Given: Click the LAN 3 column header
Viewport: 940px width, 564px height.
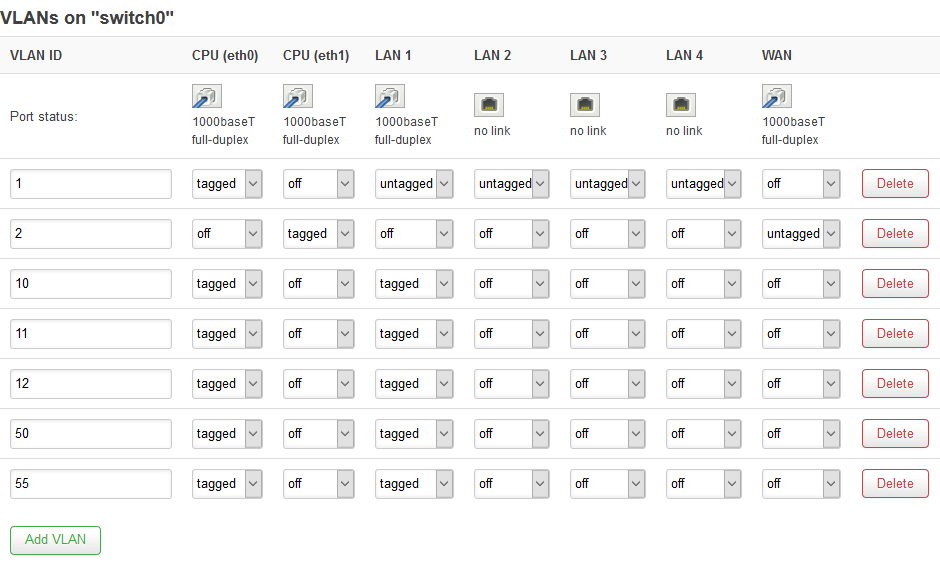Looking at the screenshot, I should point(589,56).
